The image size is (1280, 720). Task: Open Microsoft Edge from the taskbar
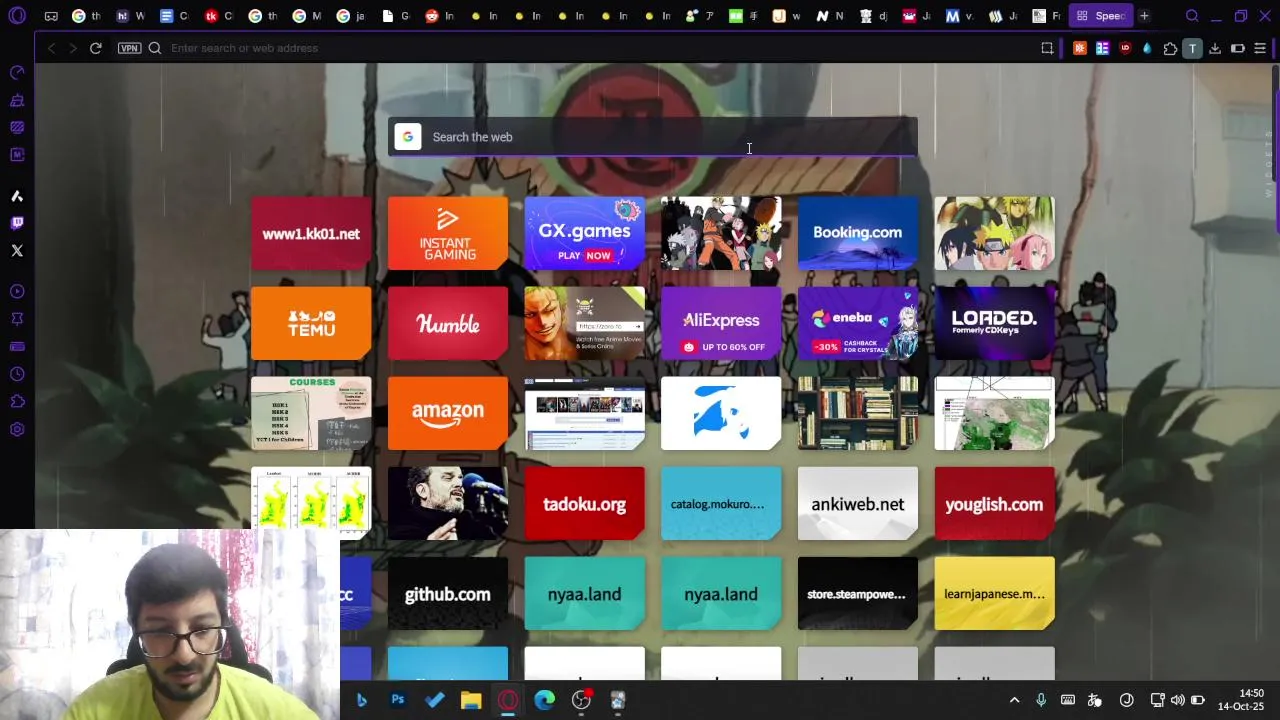coord(544,700)
